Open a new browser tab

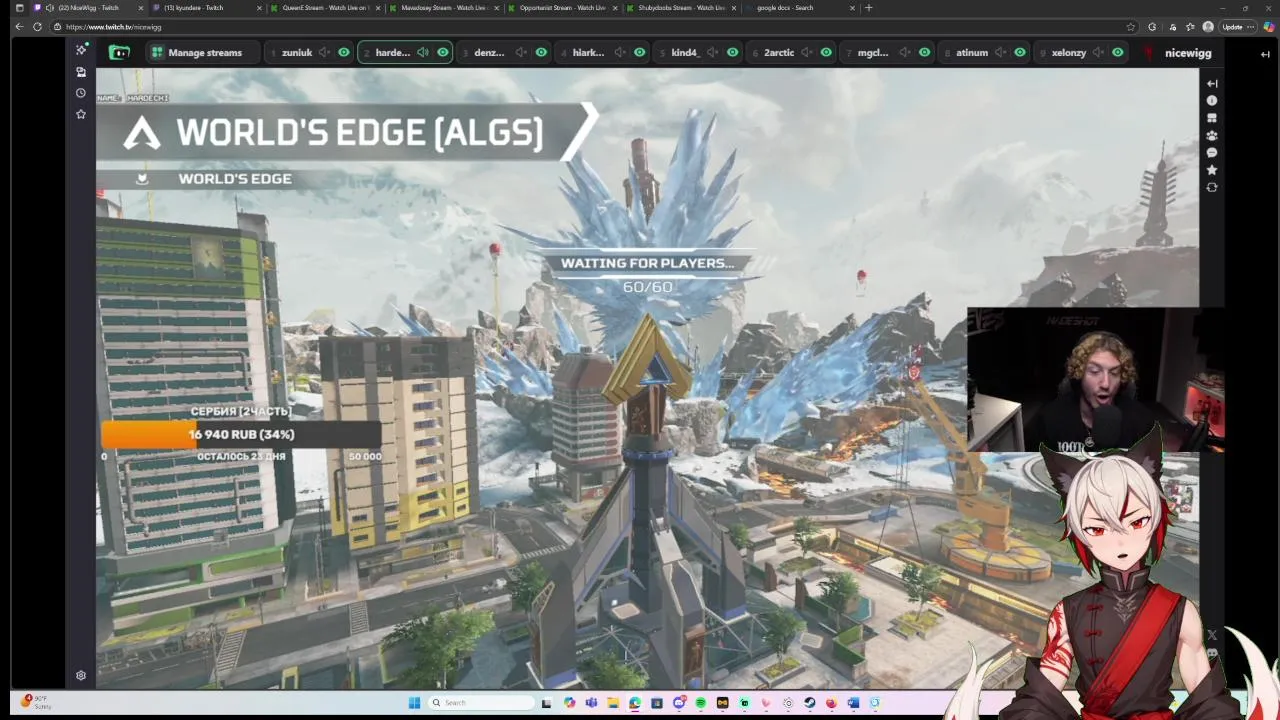(x=868, y=8)
